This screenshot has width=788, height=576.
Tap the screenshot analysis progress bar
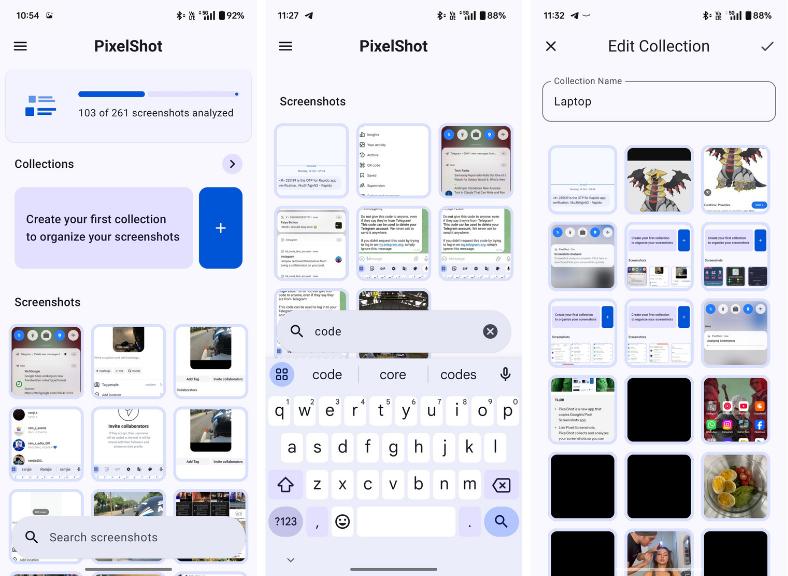pyautogui.click(x=158, y=94)
